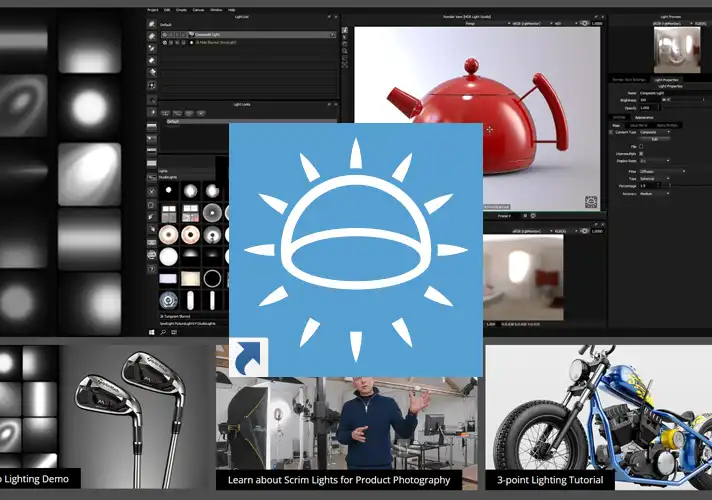Image resolution: width=712 pixels, height=500 pixels.
Task: Select the large white sphere light preset
Action: click(168, 257)
